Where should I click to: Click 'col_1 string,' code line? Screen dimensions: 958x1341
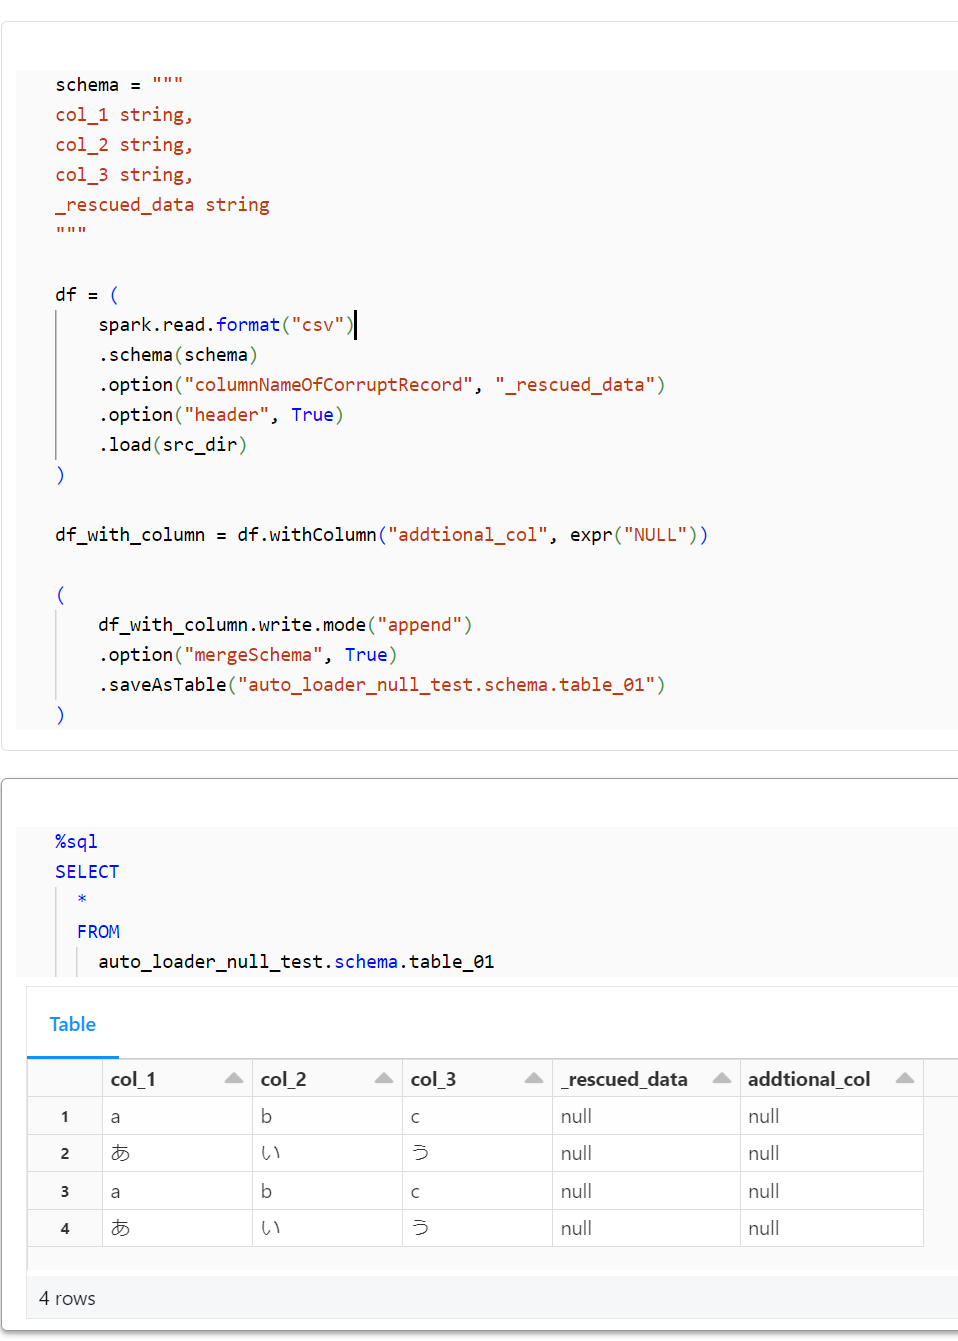124,115
